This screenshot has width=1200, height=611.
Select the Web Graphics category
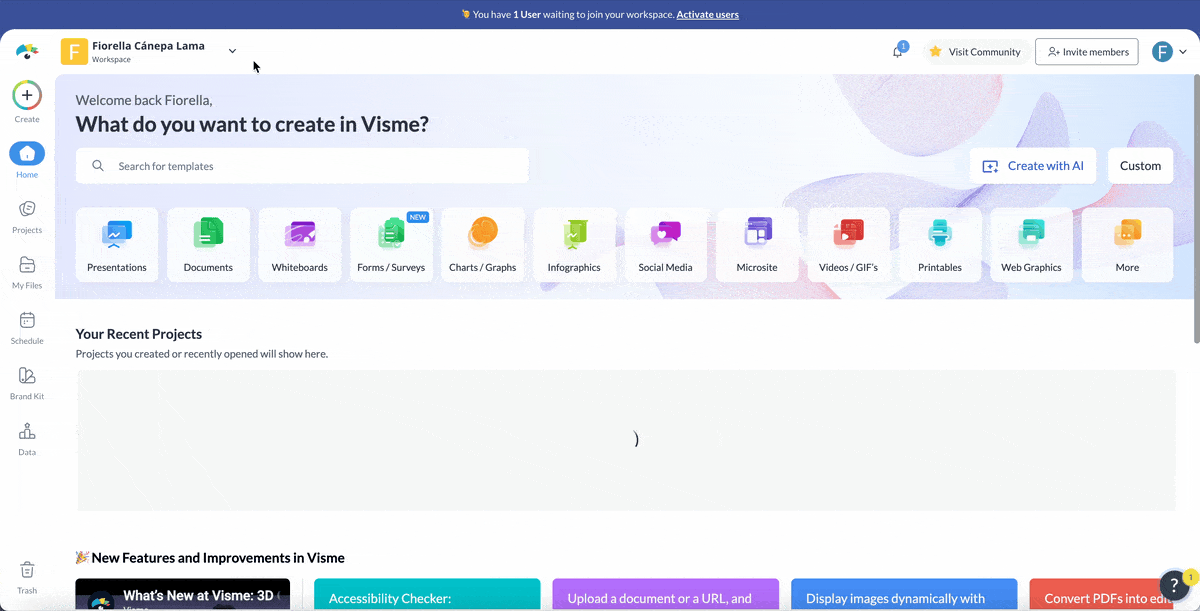1032,245
